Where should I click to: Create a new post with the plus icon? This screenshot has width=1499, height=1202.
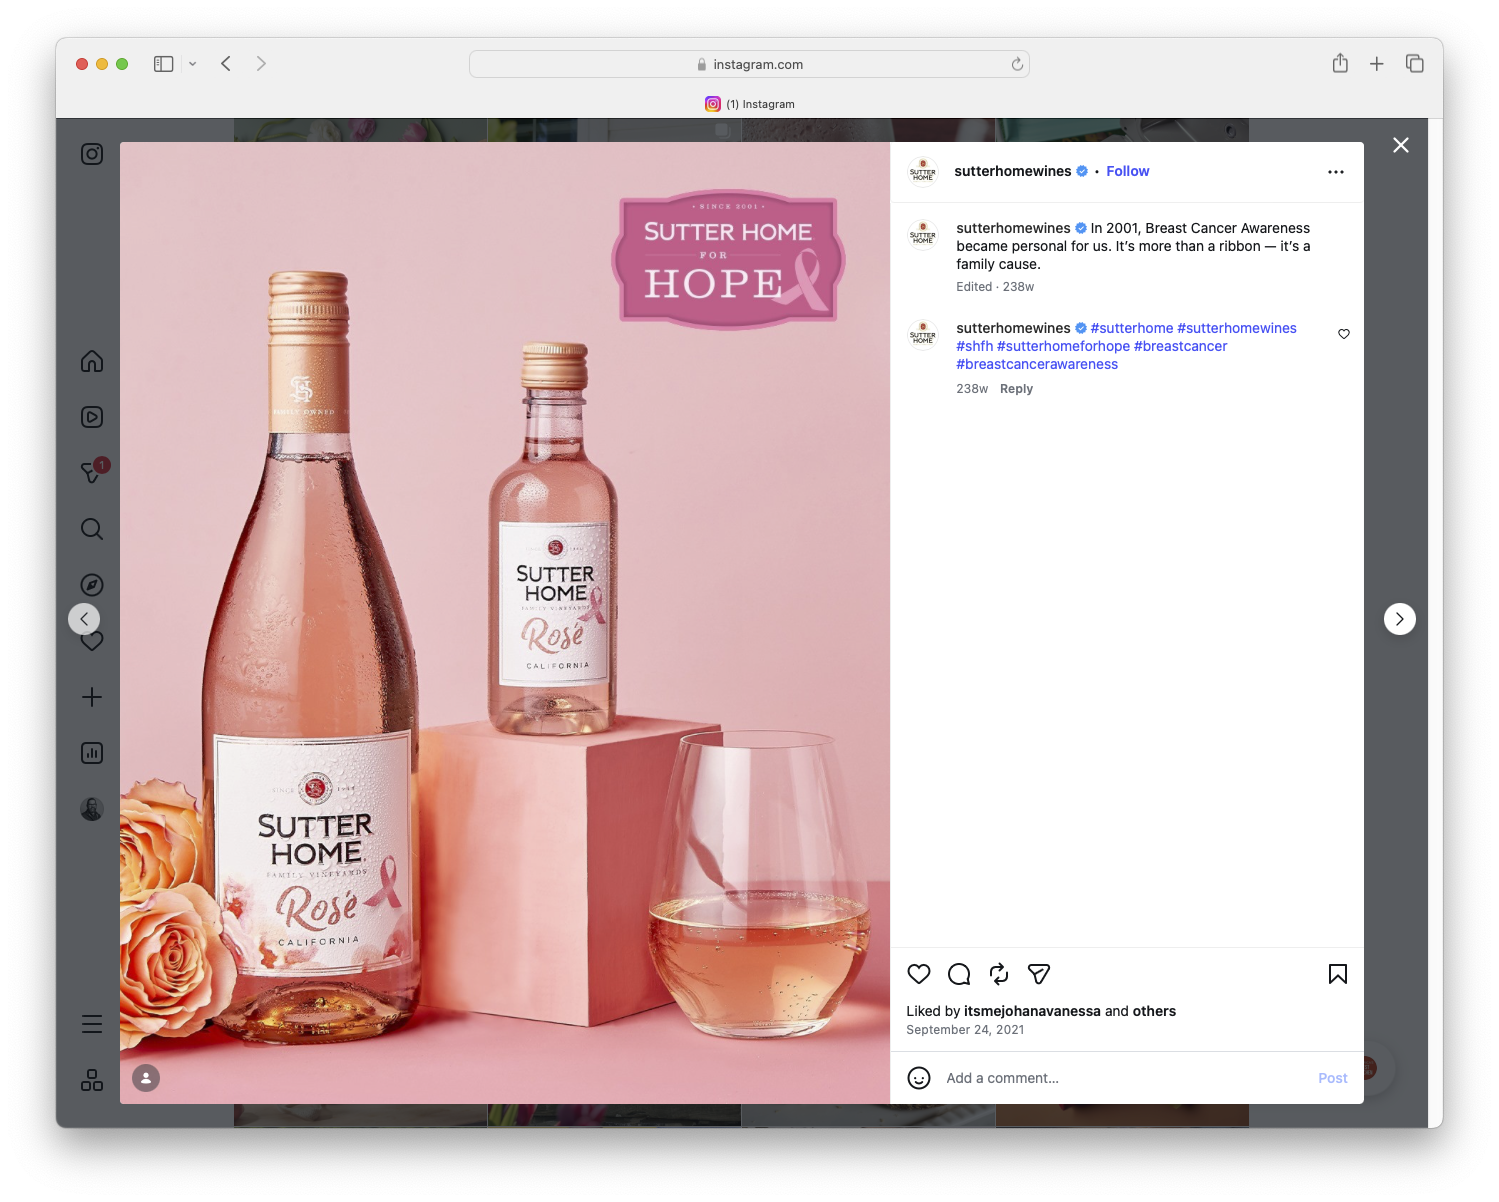click(91, 697)
